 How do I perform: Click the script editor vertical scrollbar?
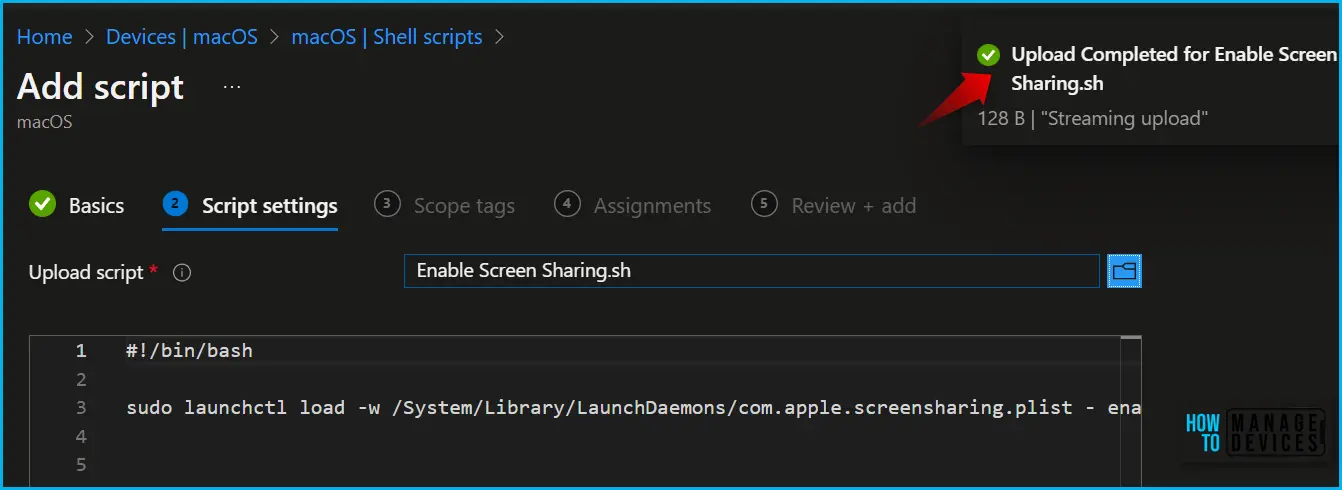coord(1131,412)
